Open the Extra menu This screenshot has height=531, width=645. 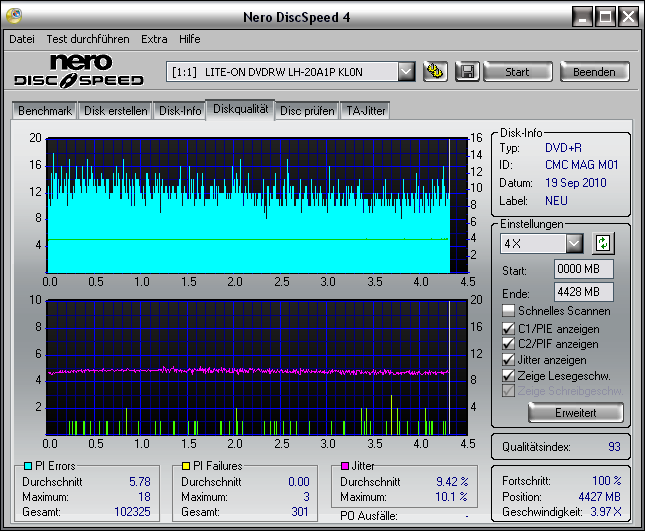[x=154, y=39]
